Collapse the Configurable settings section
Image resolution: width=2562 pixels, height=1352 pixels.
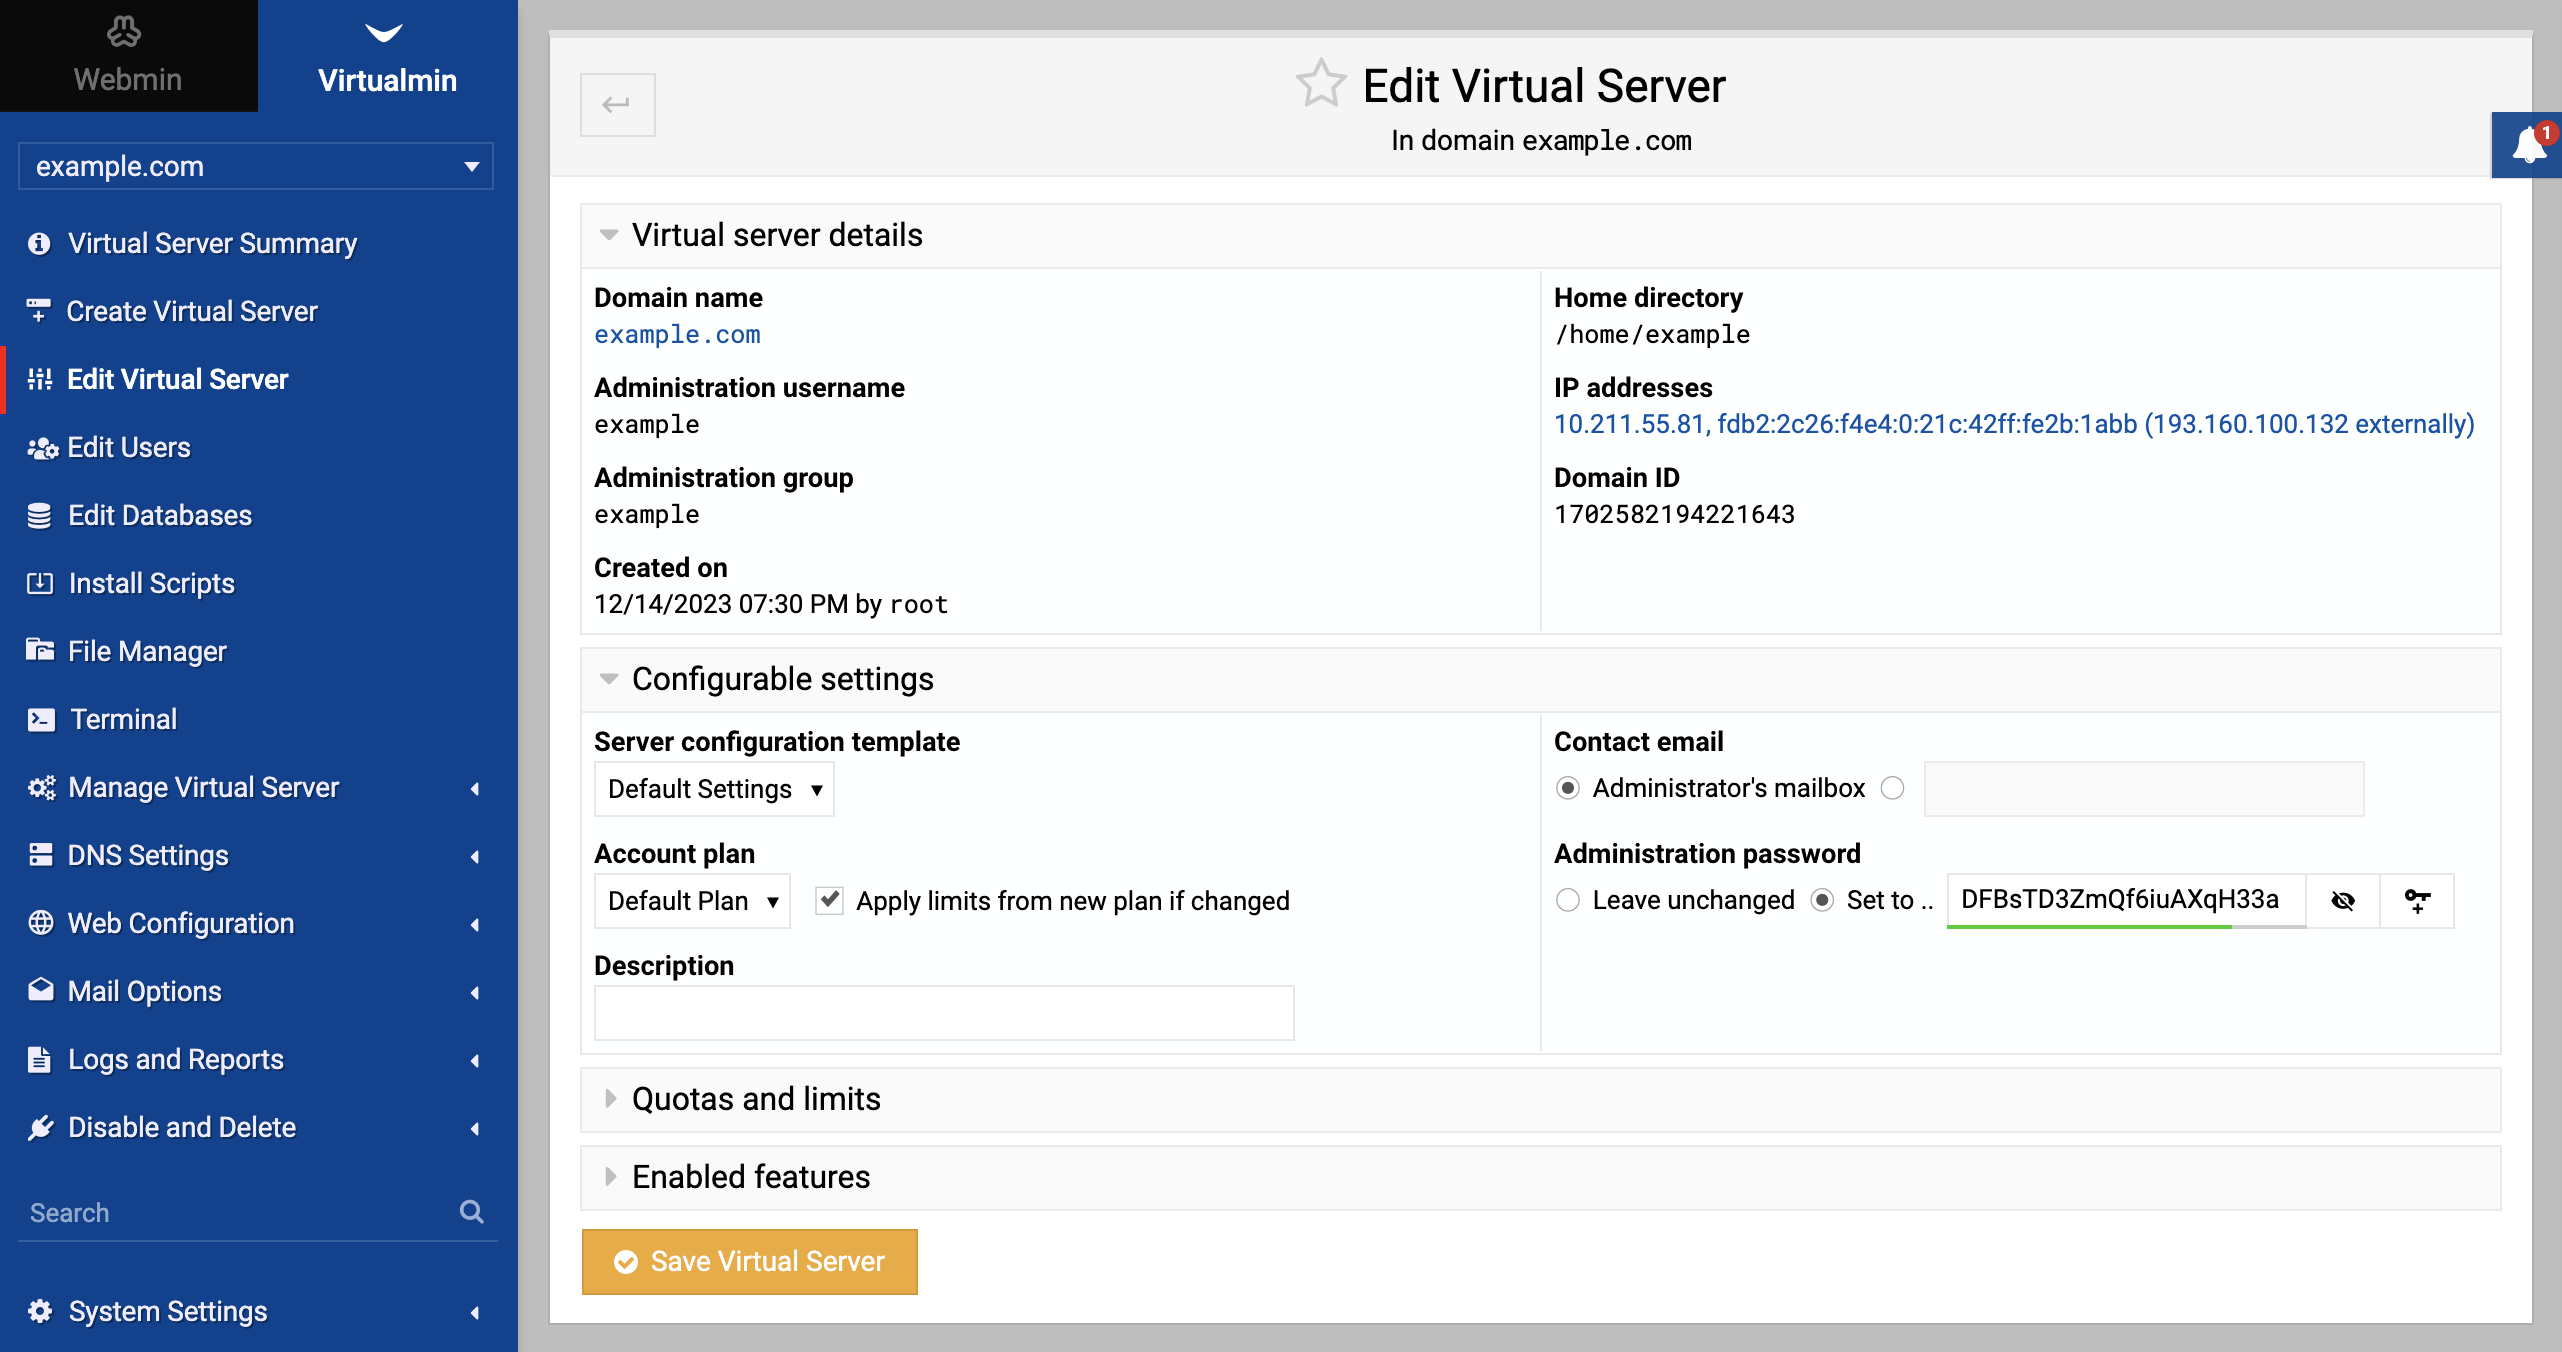point(609,679)
